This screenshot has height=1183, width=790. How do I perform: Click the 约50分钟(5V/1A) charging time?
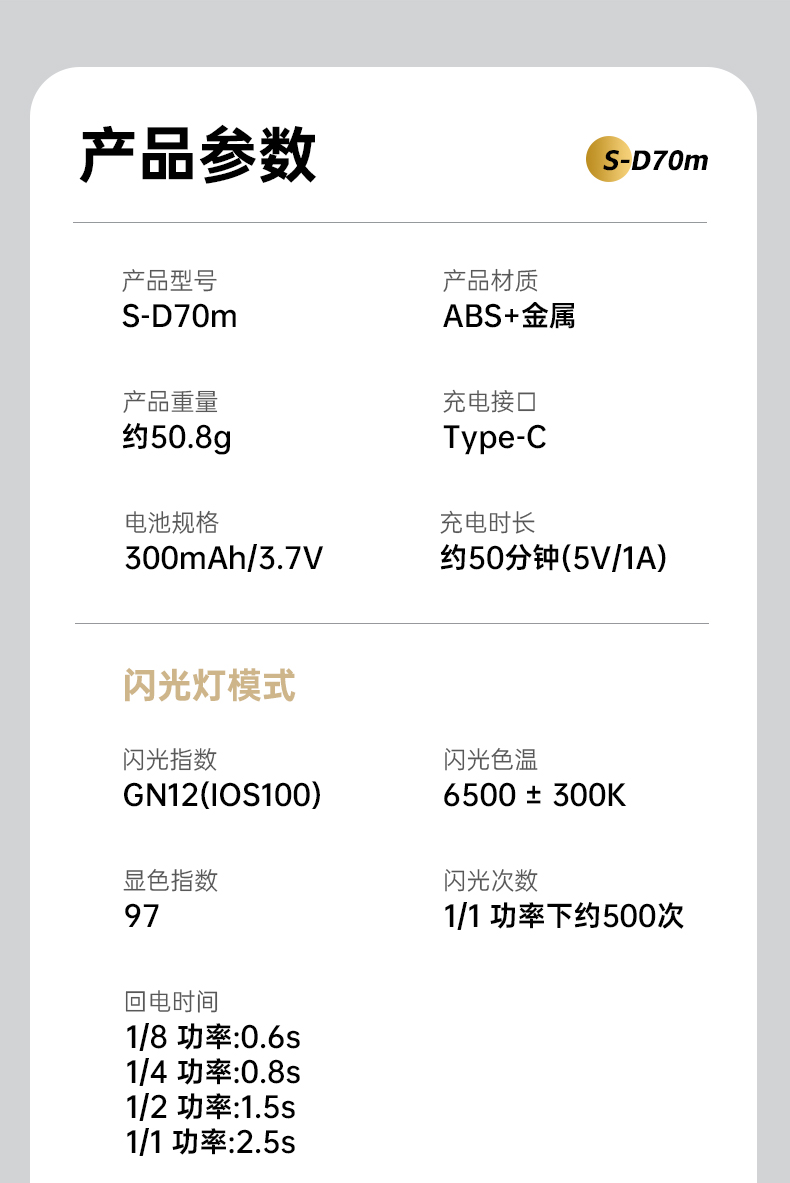click(x=553, y=558)
